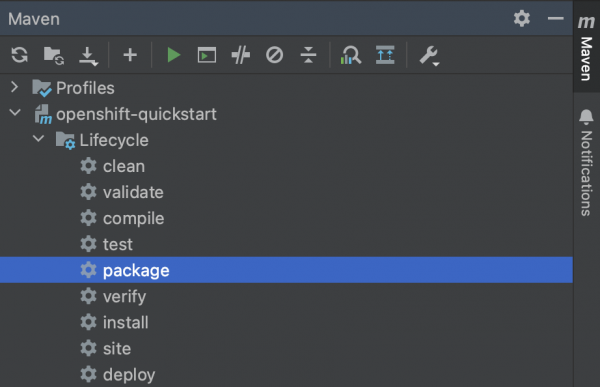
Task: Click gear icon beside deploy
Action: pos(88,374)
